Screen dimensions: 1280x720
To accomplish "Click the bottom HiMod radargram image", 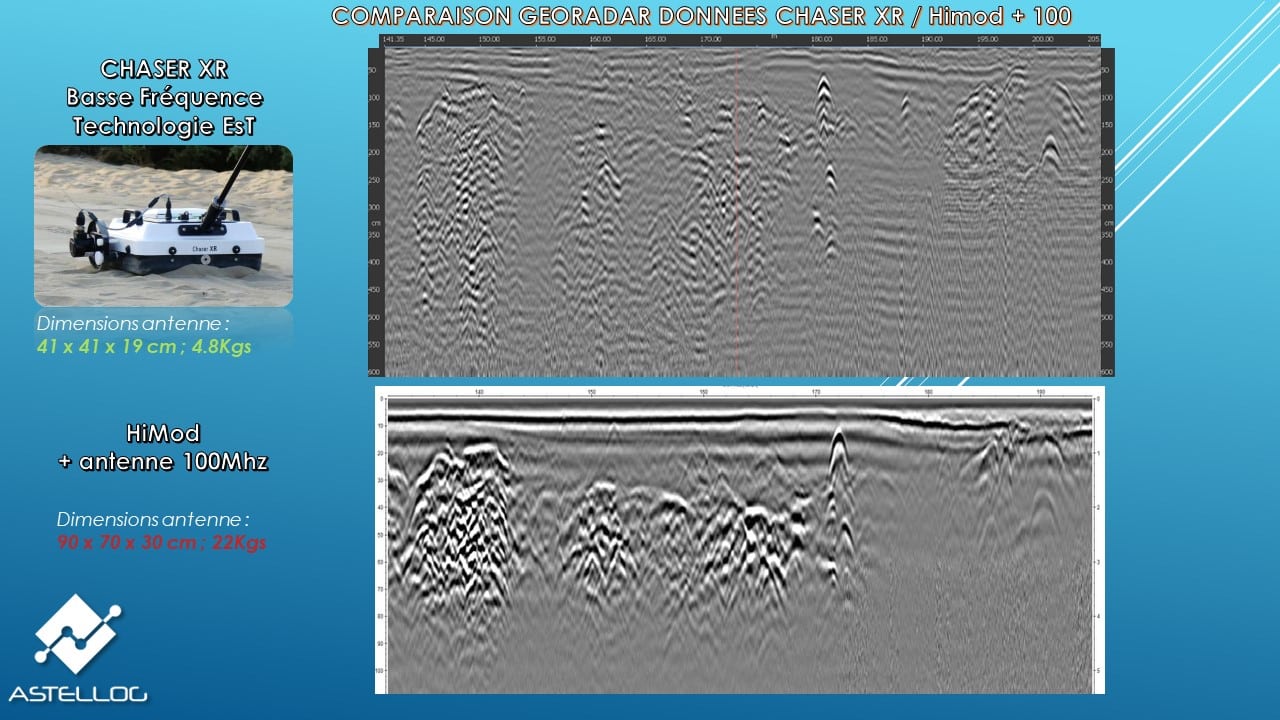I will coord(740,540).
